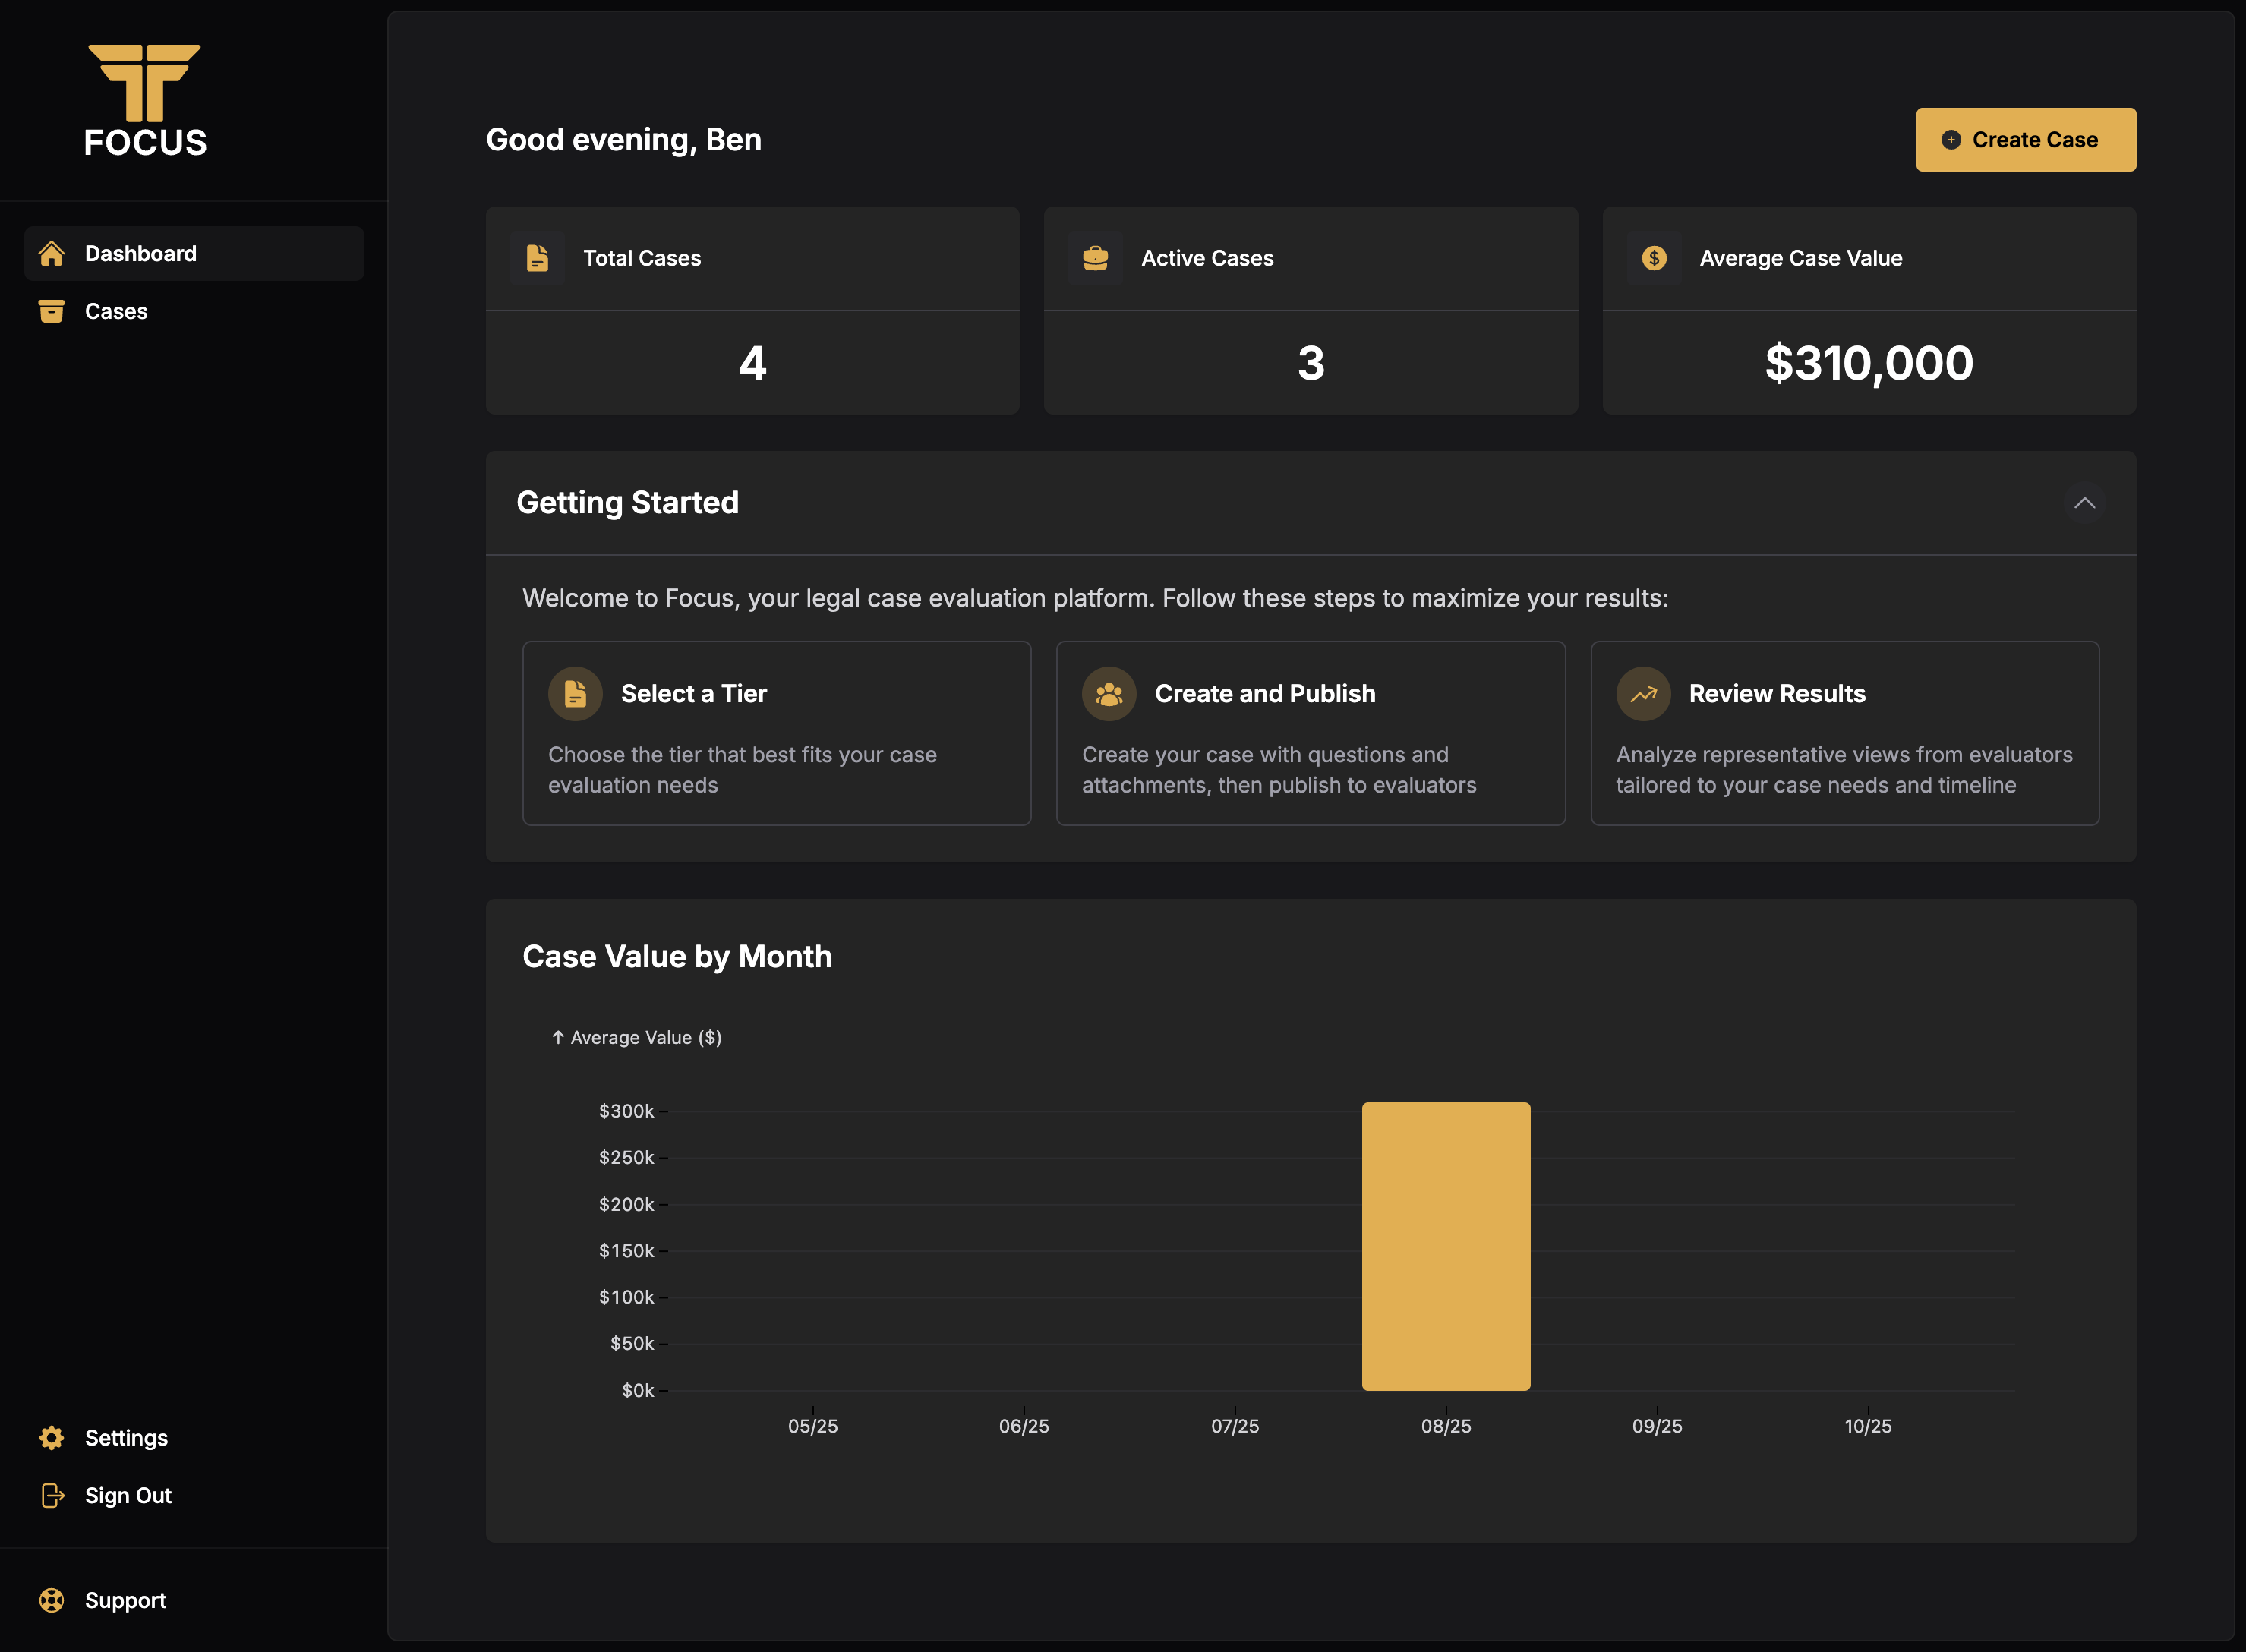Click the Review Results trend arrow icon
This screenshot has width=2246, height=1652.
pos(1643,694)
